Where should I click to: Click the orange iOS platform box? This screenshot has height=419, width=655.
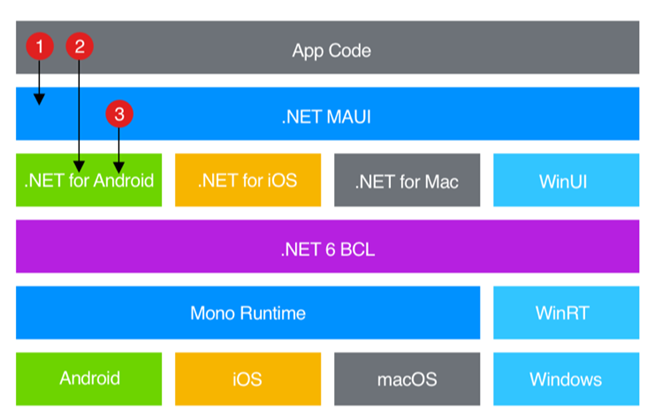point(247,378)
